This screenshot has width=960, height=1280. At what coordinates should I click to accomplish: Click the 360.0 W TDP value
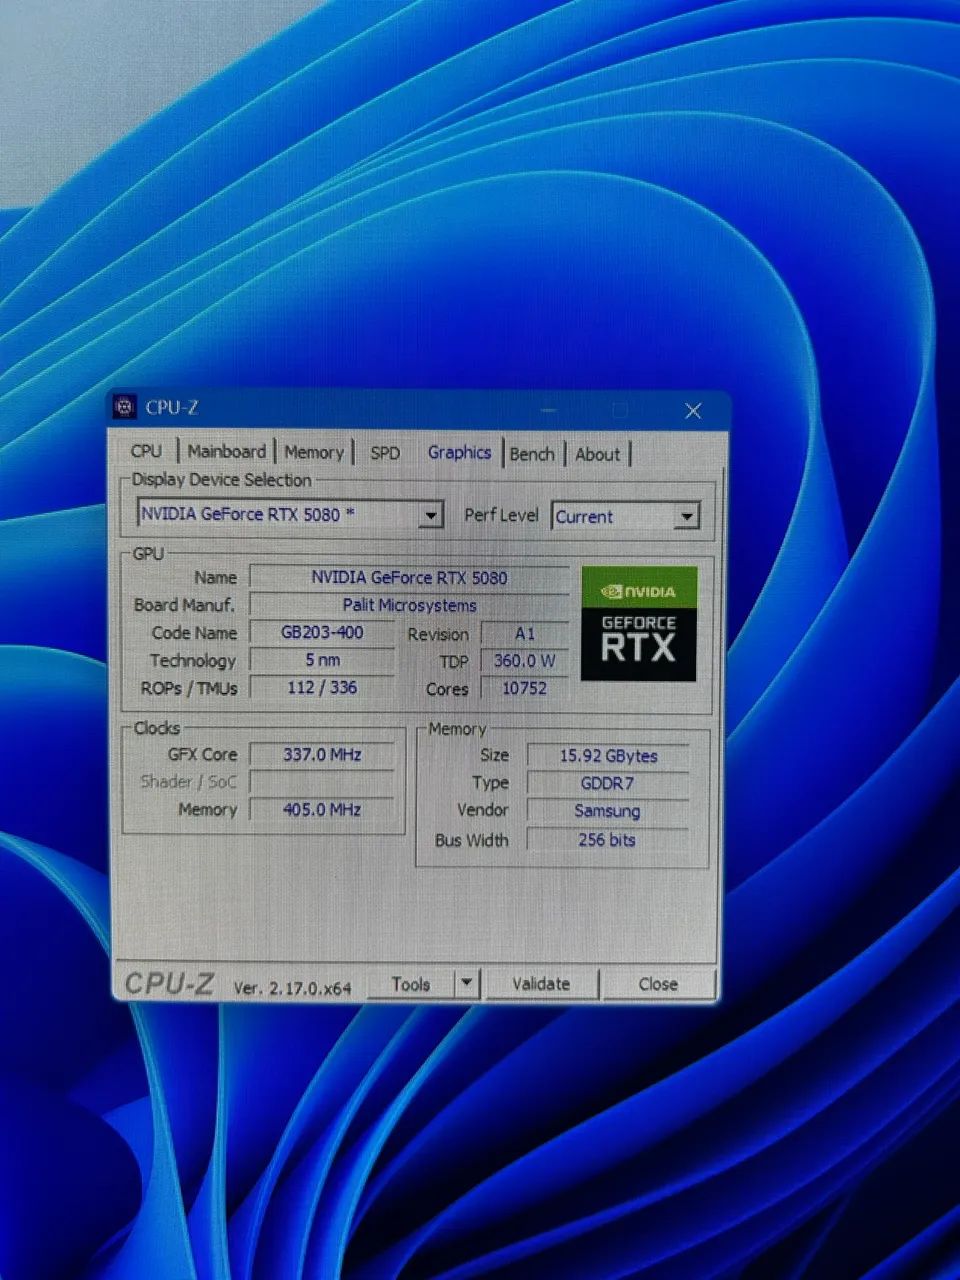525,661
